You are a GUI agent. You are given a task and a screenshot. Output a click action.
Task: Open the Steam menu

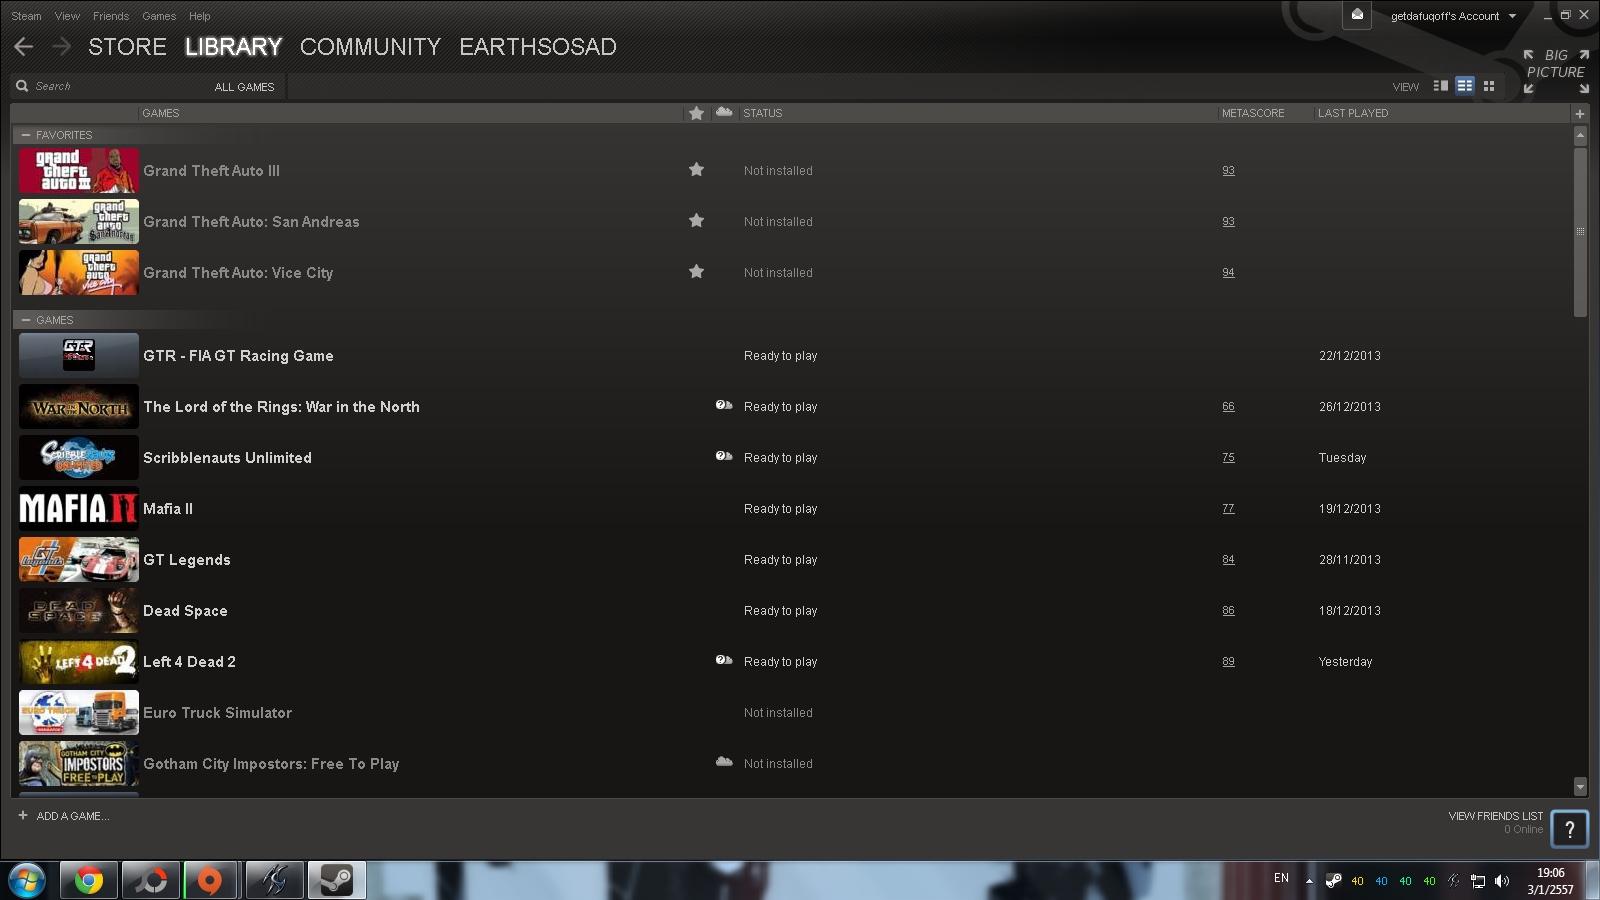click(x=26, y=16)
